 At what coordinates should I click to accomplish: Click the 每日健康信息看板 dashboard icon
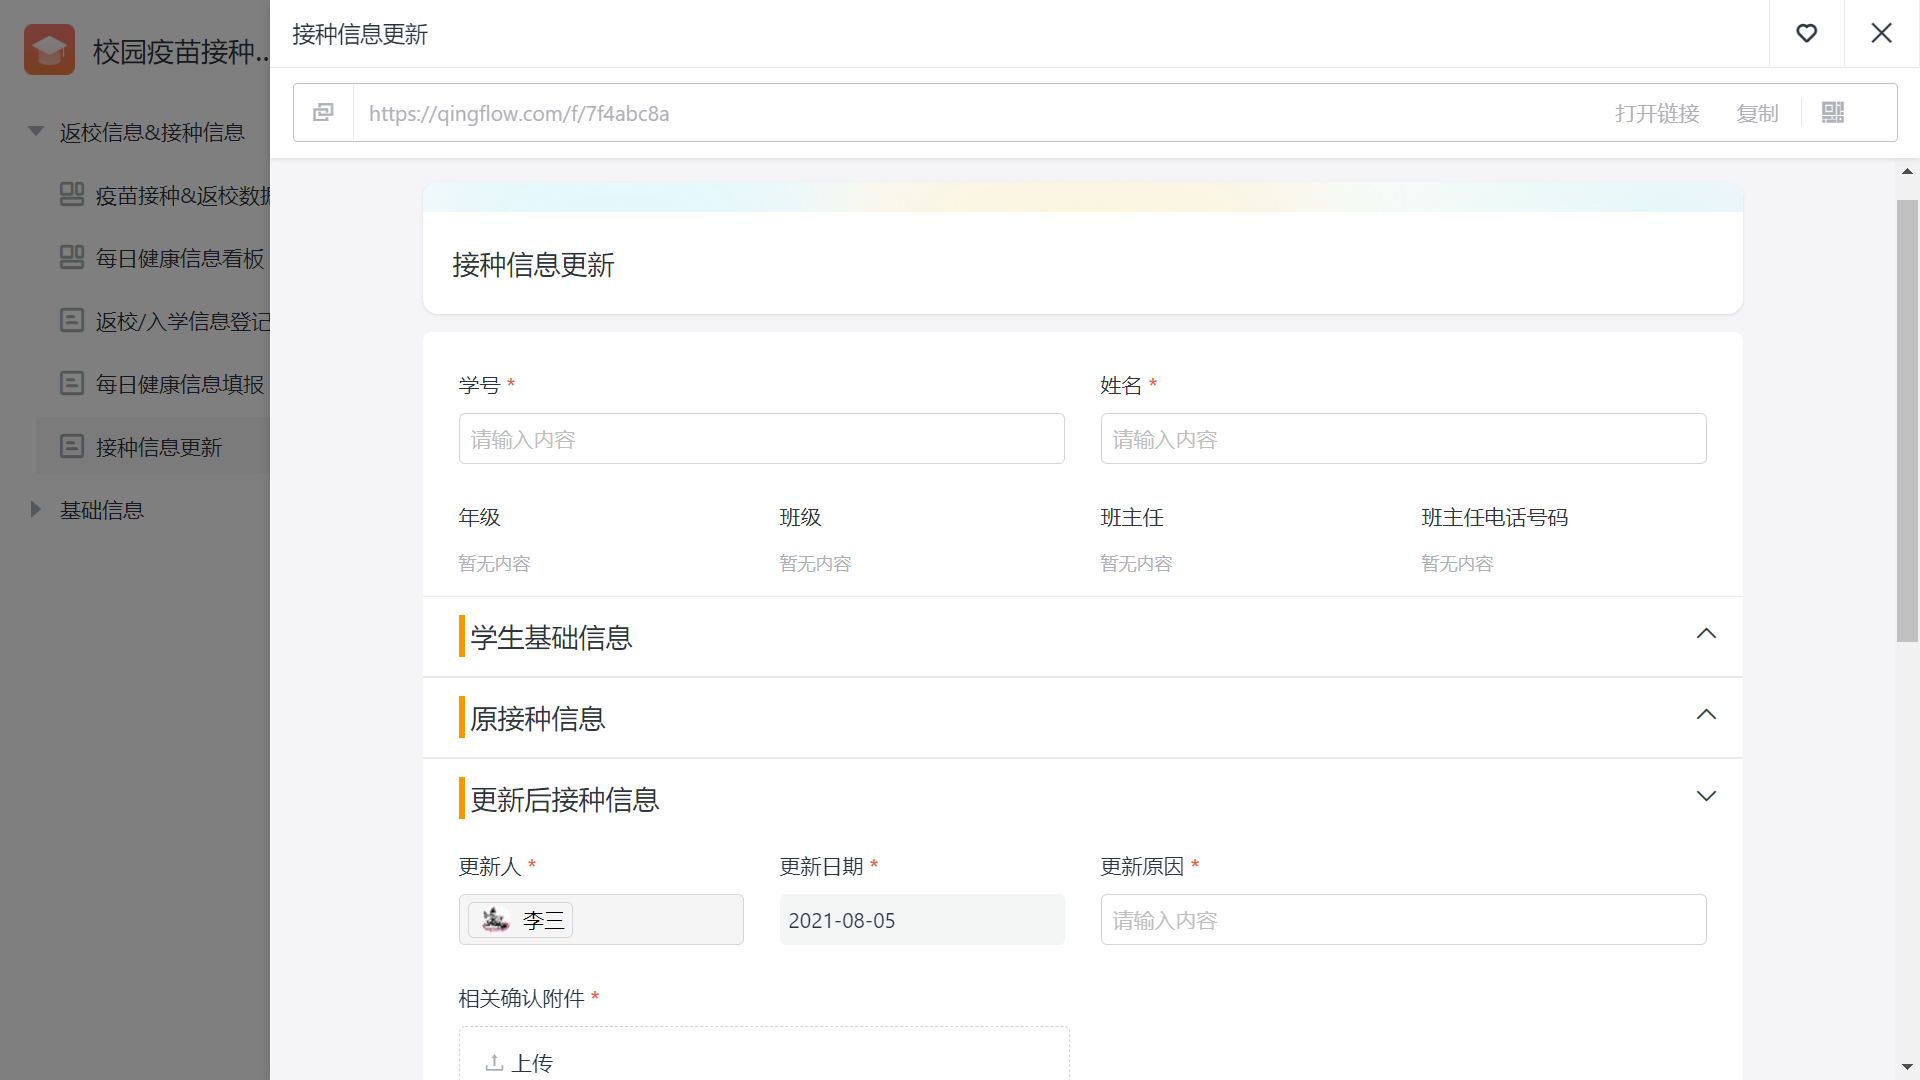pos(72,258)
